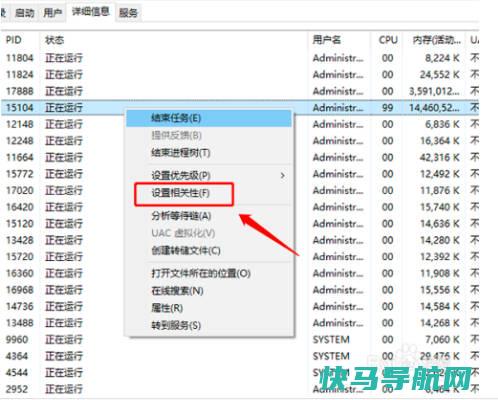
Task: Switch to the 用户 tab
Action: click(x=53, y=13)
